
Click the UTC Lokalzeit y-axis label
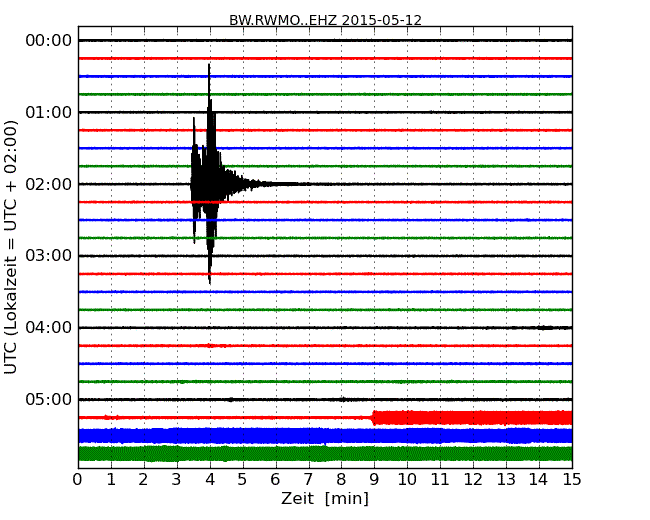(11, 247)
